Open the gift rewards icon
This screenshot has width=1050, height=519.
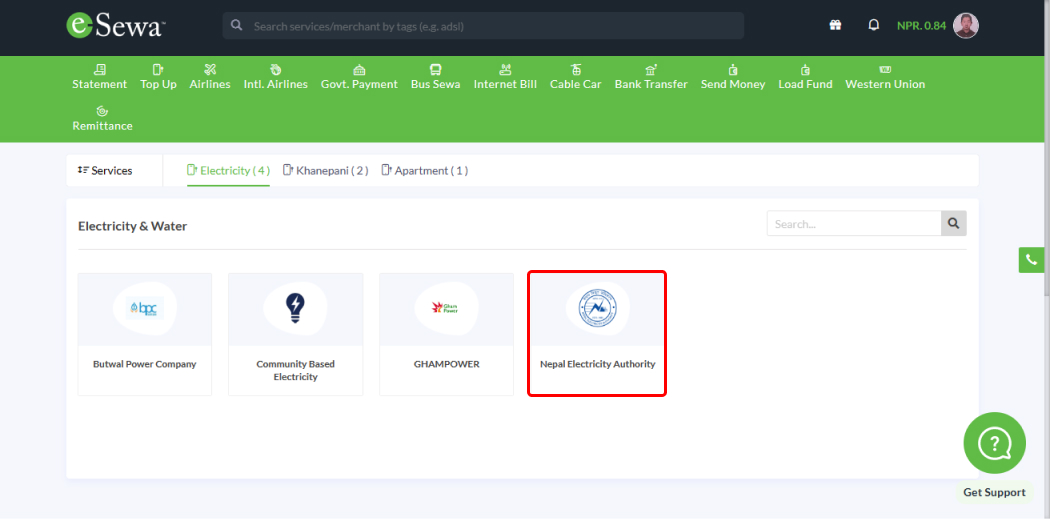[x=835, y=25]
